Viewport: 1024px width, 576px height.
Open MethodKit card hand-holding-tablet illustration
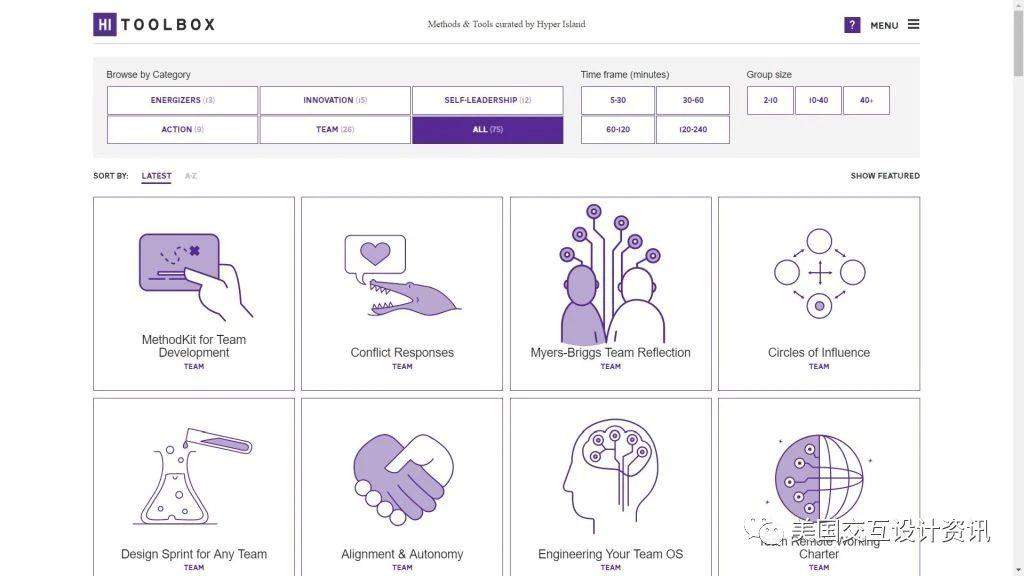point(195,276)
